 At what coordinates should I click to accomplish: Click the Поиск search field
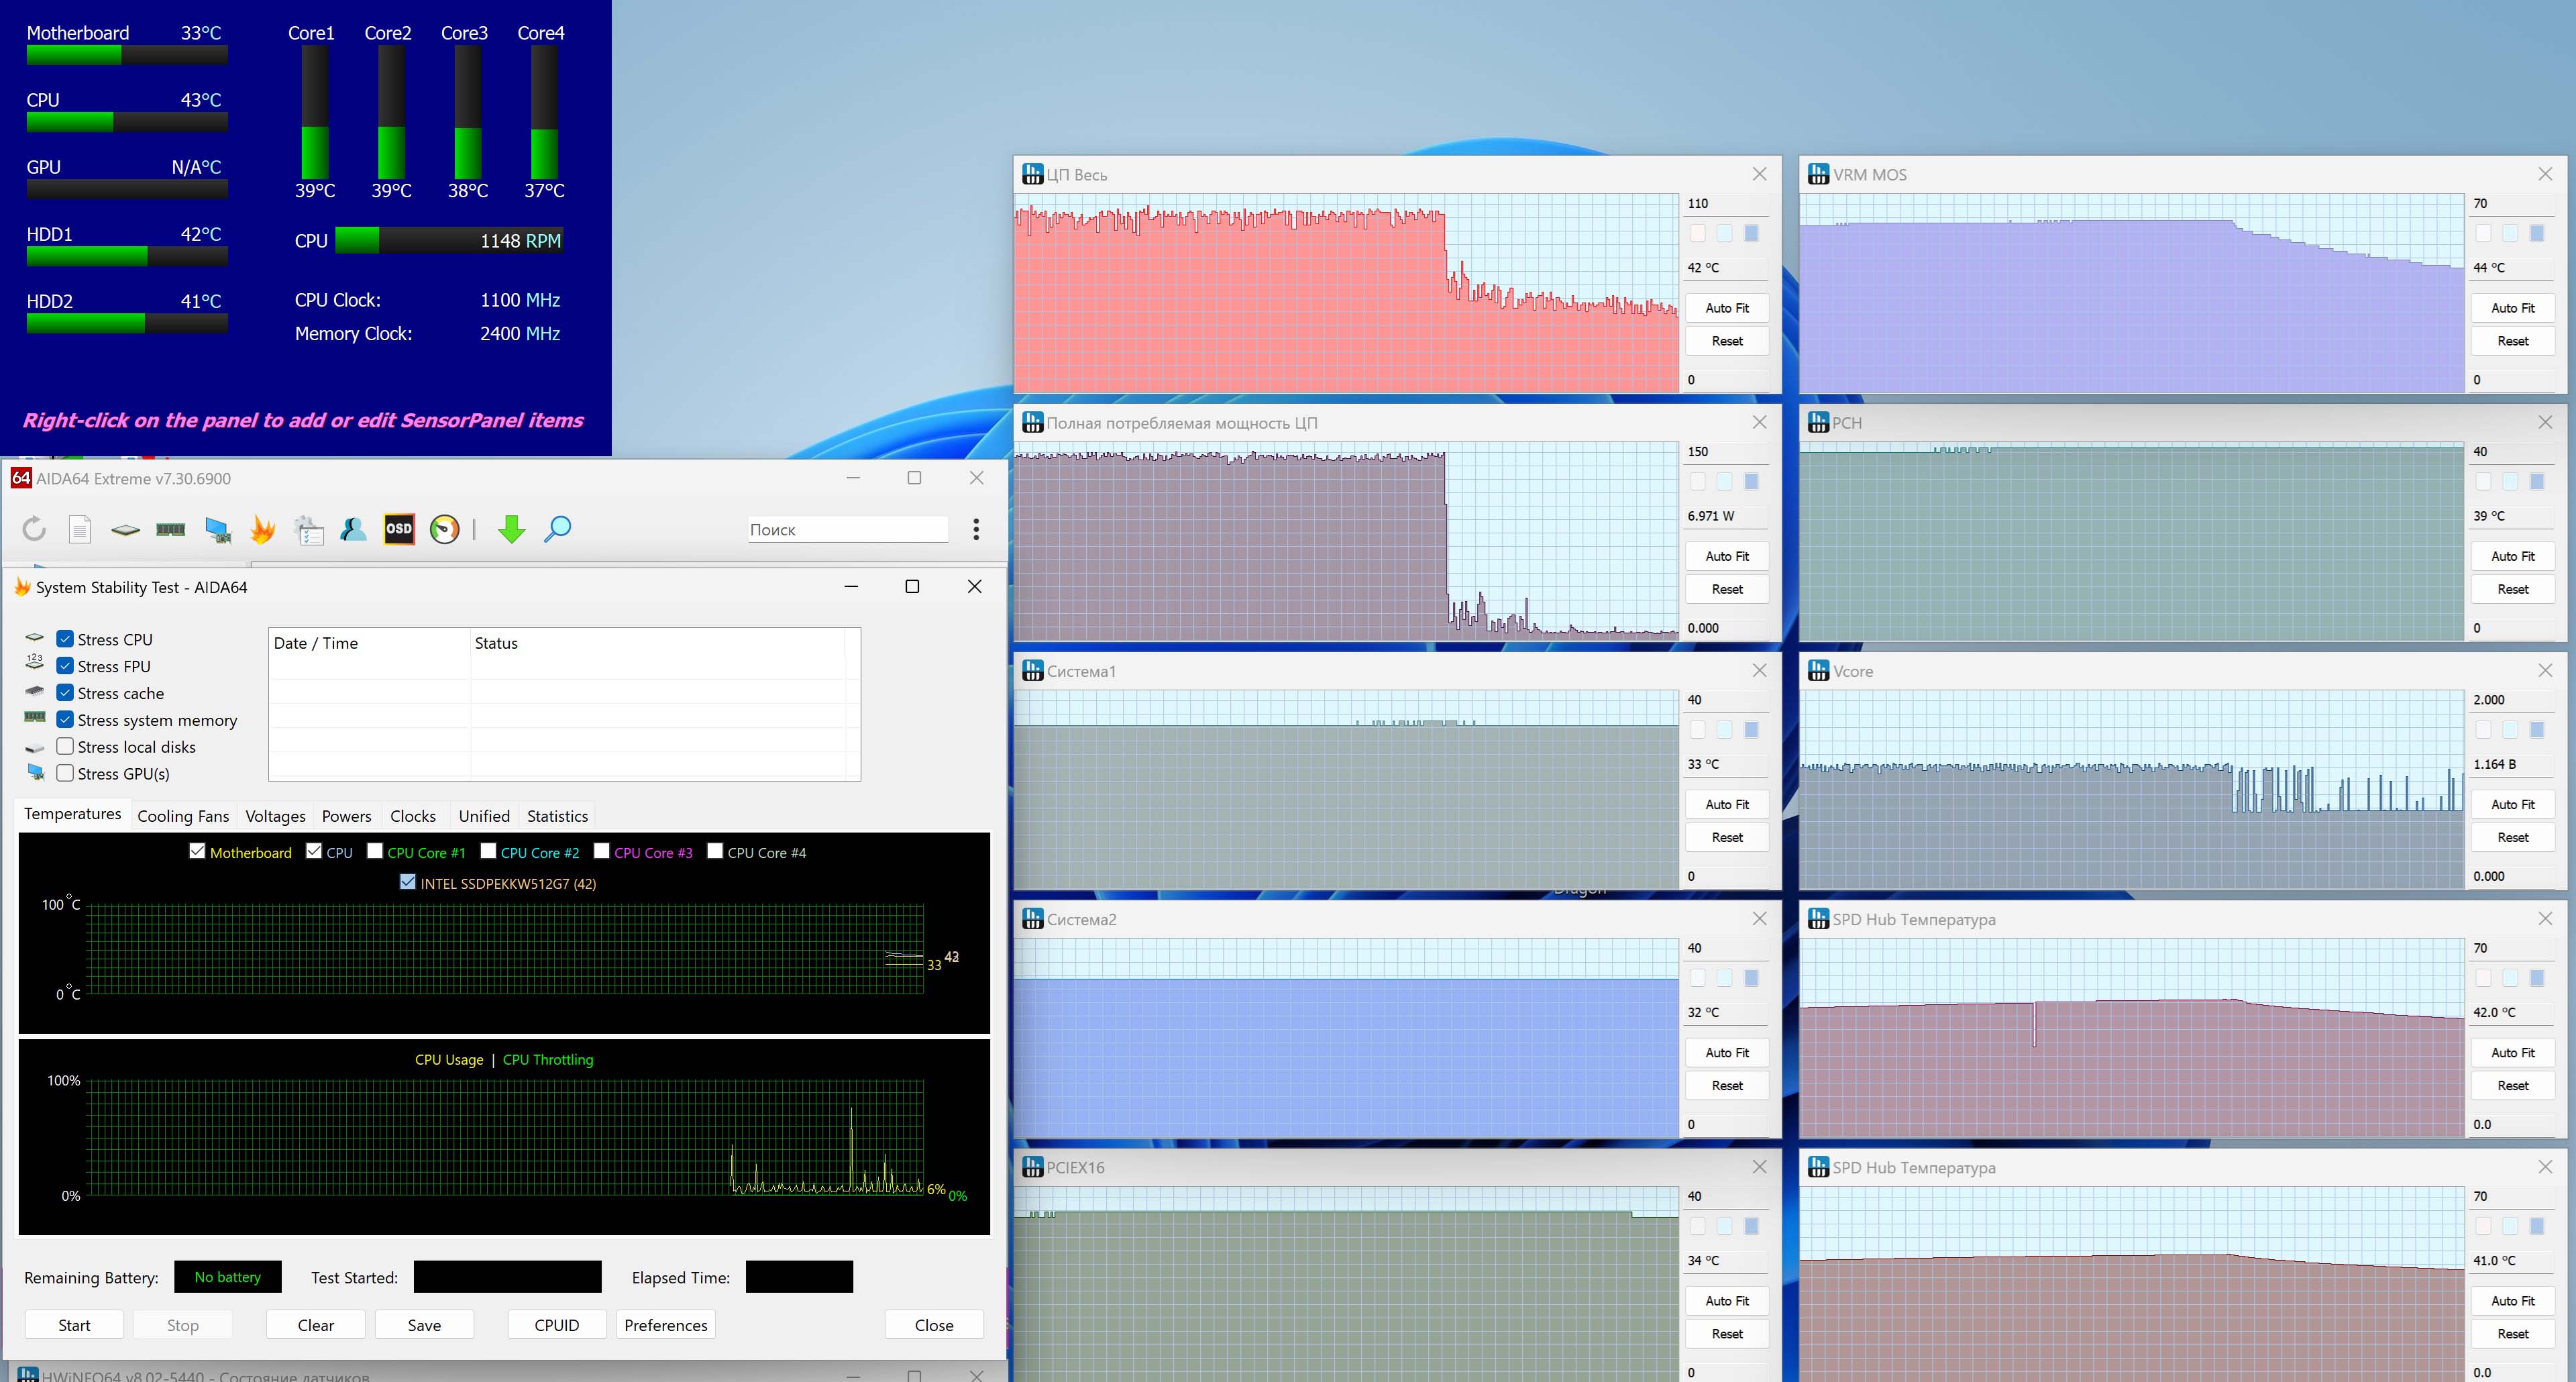[x=847, y=529]
